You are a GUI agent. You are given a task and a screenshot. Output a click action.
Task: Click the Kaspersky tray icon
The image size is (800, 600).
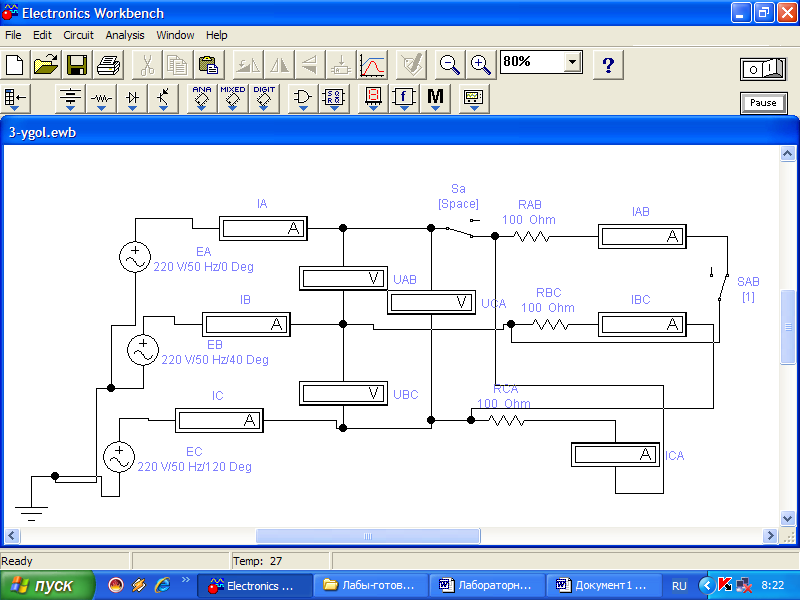[x=724, y=585]
